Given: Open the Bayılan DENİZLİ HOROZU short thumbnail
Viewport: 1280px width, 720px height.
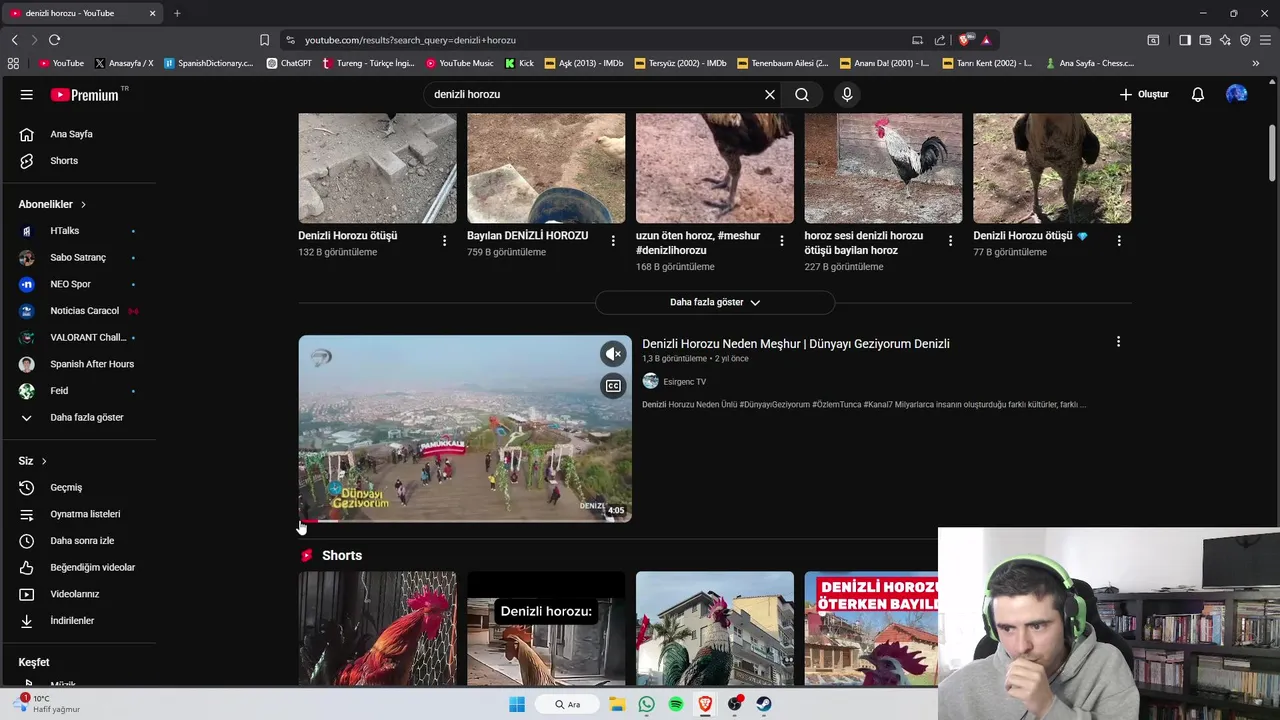Looking at the screenshot, I should pos(546,168).
